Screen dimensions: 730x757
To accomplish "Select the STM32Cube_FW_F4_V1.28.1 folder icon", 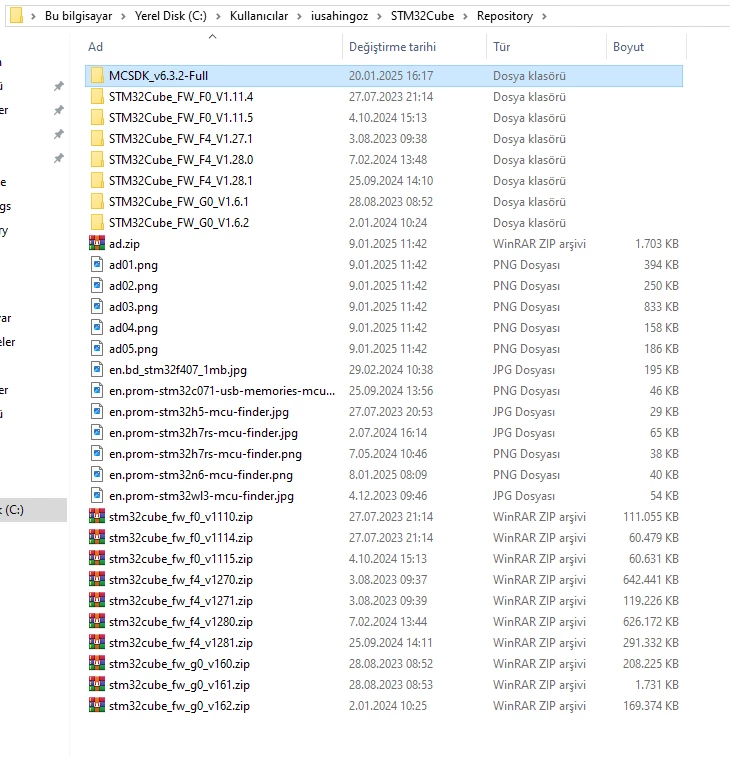I will point(97,181).
